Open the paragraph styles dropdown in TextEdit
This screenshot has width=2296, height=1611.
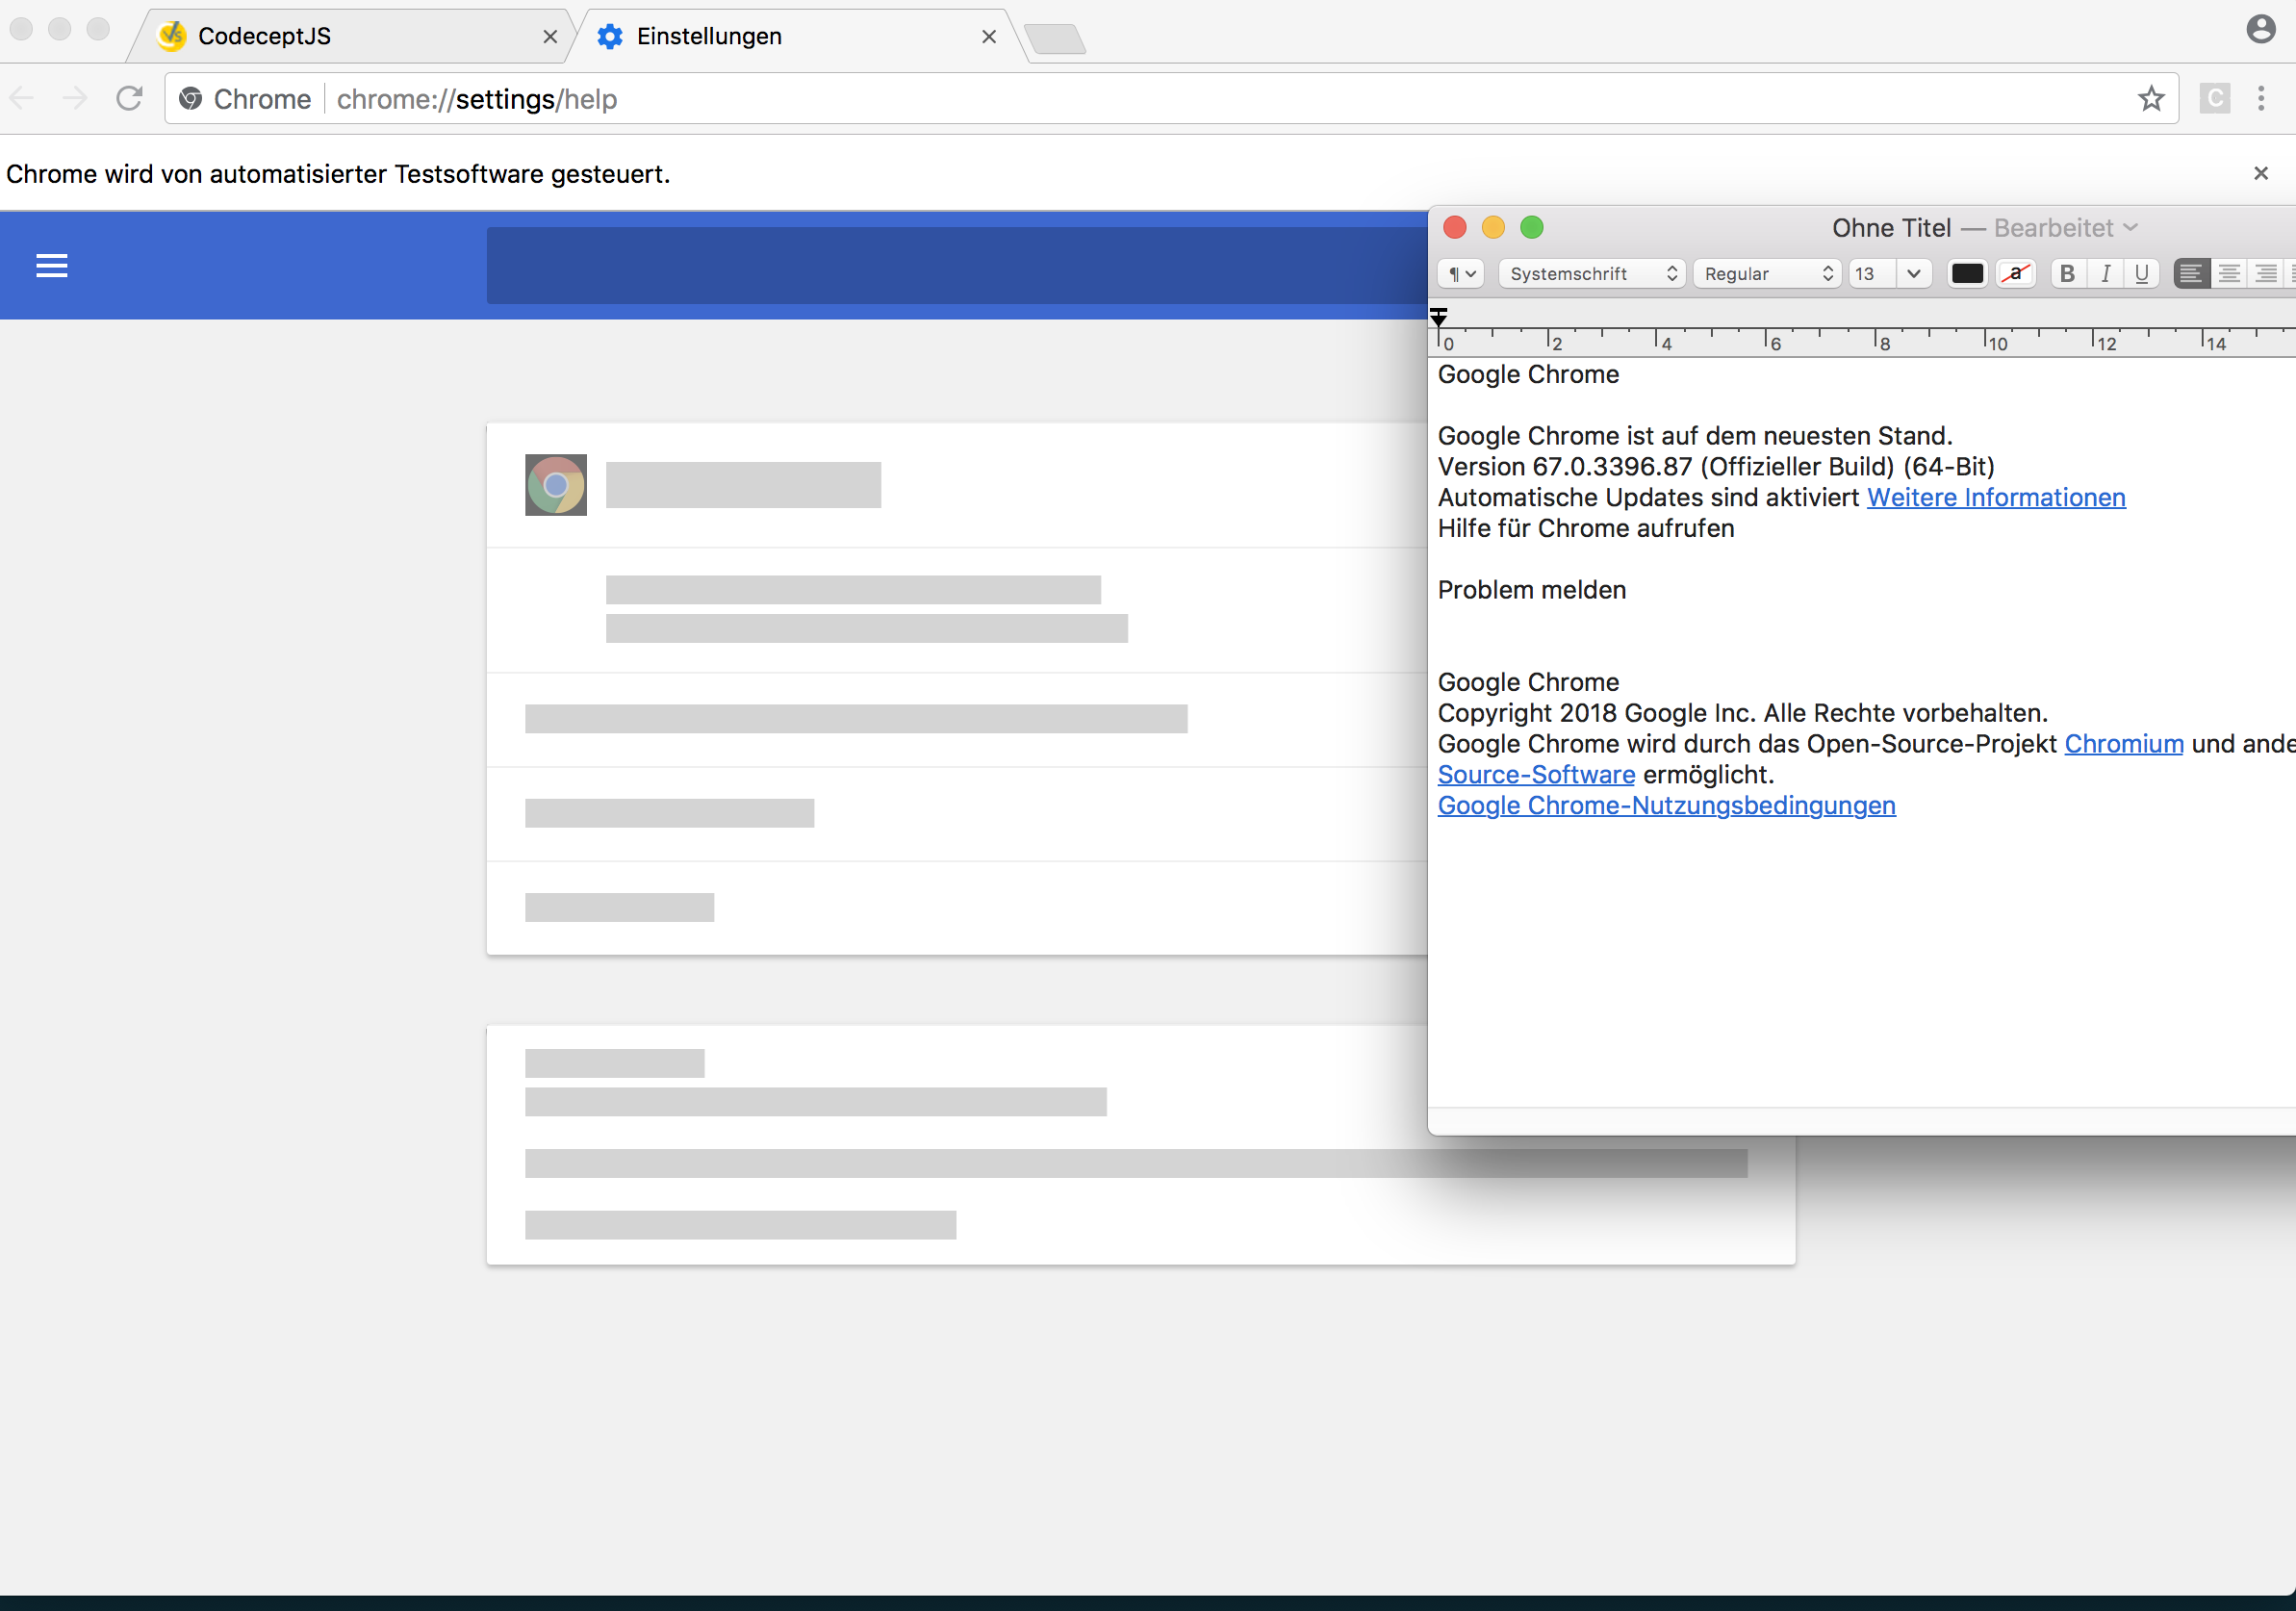(1461, 273)
